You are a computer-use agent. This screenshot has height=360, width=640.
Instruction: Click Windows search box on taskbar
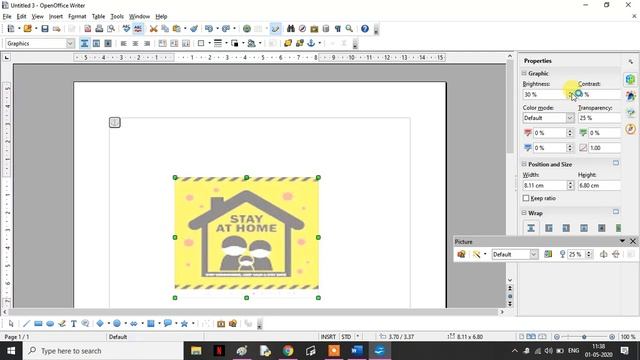pos(104,351)
